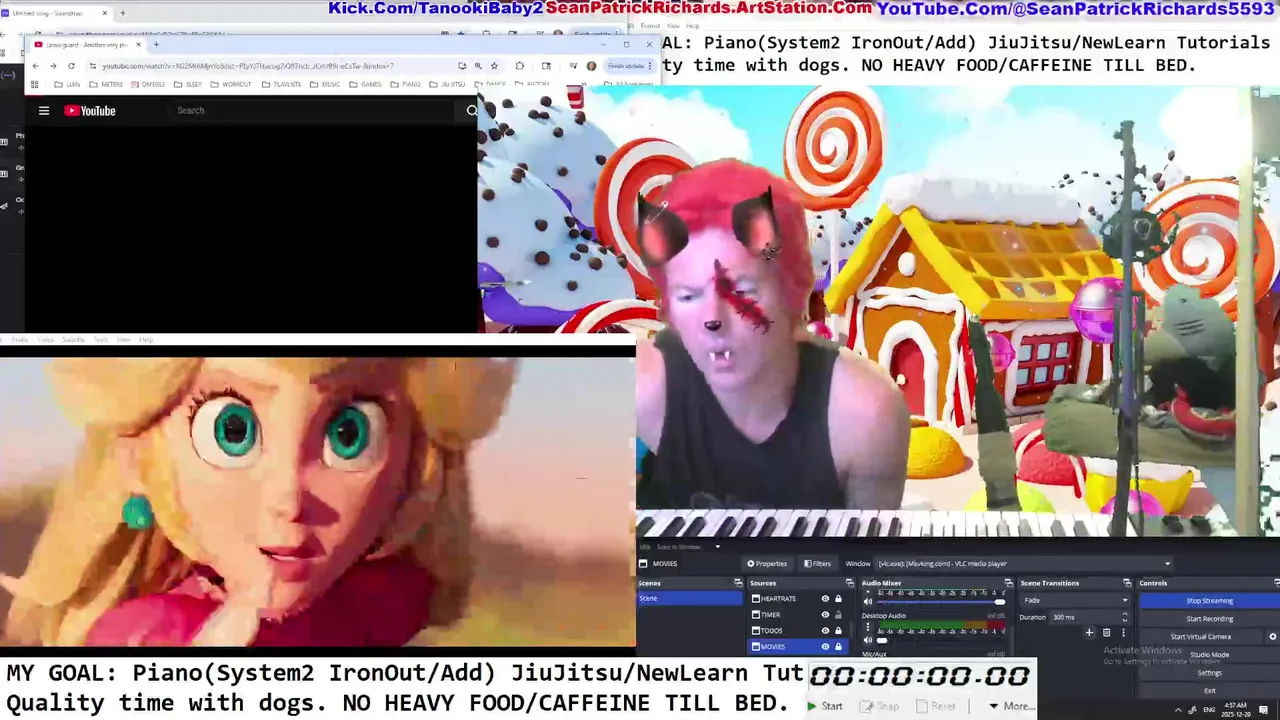This screenshot has height=720, width=1280.
Task: Adjust the Duration 300 ms spinner arrows
Action: coord(1124,617)
